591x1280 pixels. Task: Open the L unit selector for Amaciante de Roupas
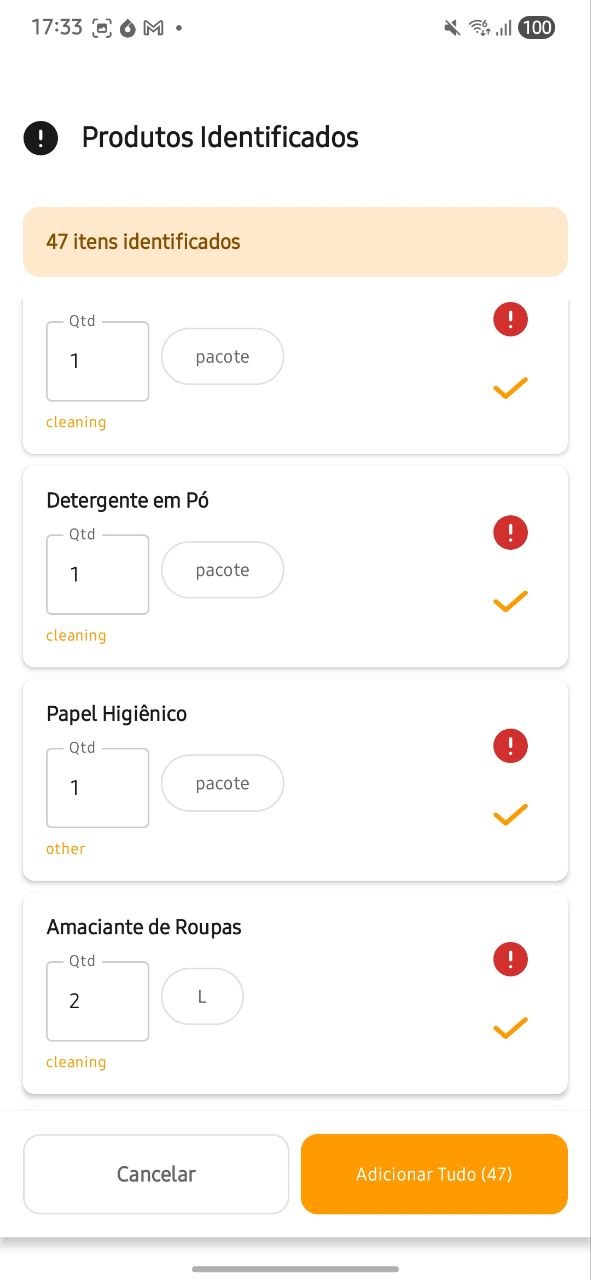coord(202,996)
